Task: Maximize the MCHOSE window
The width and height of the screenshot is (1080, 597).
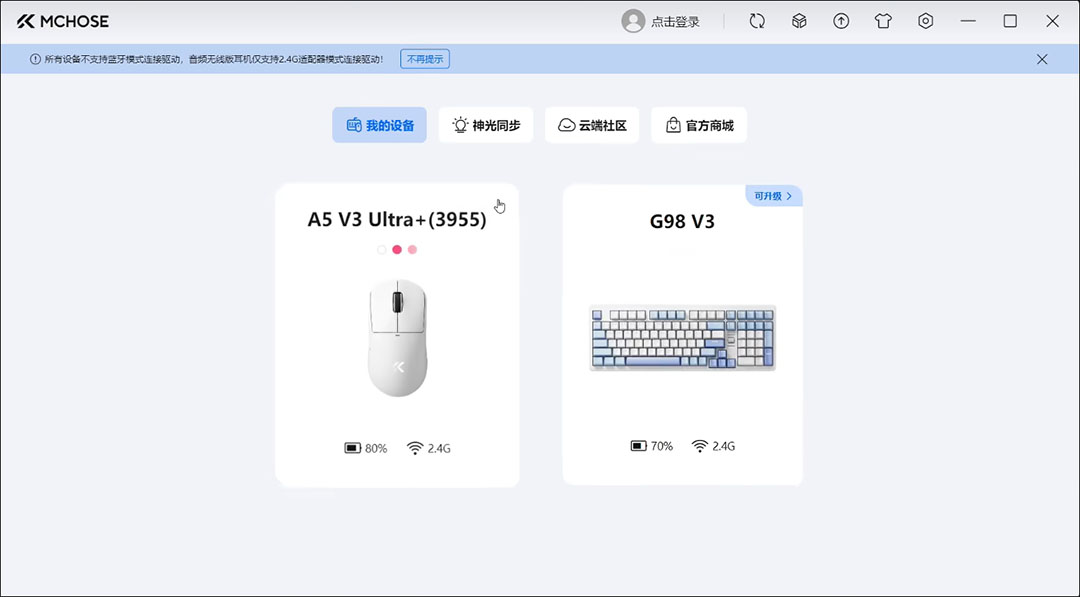Action: [x=1010, y=21]
